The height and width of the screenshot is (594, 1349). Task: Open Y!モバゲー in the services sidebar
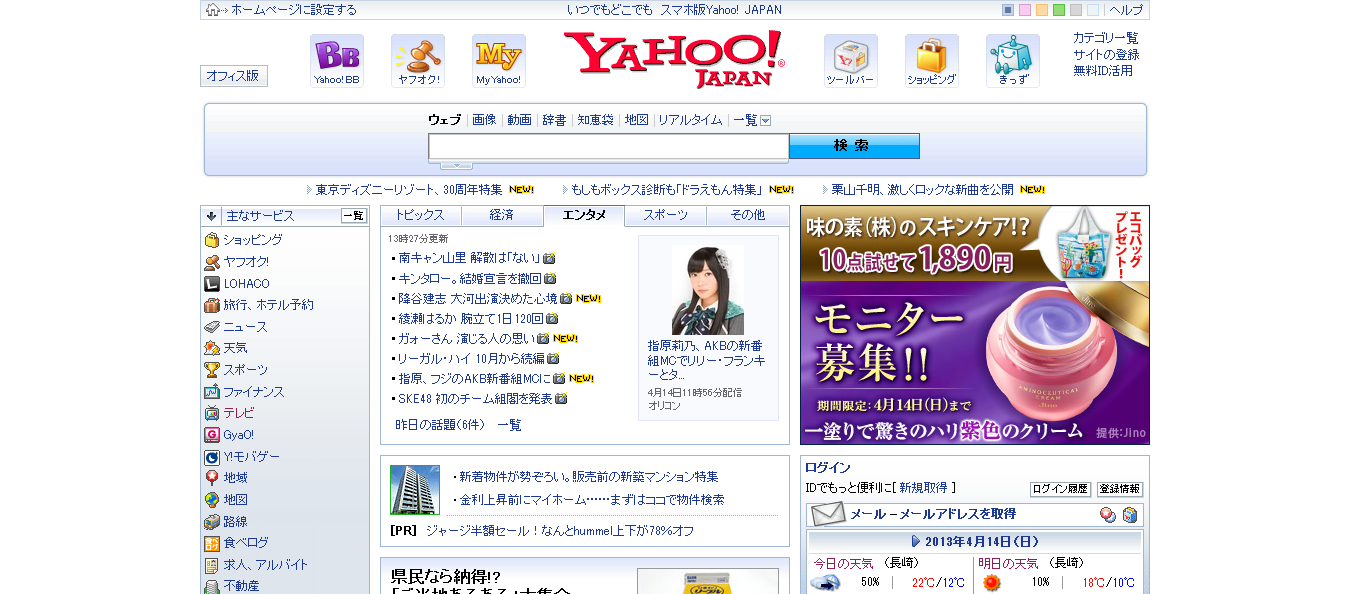[251, 457]
